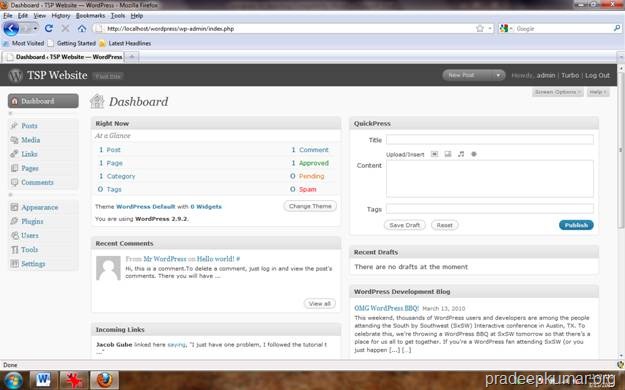Open the Tools menu in menu bar
Screen dimensions: 625x390
click(x=118, y=16)
